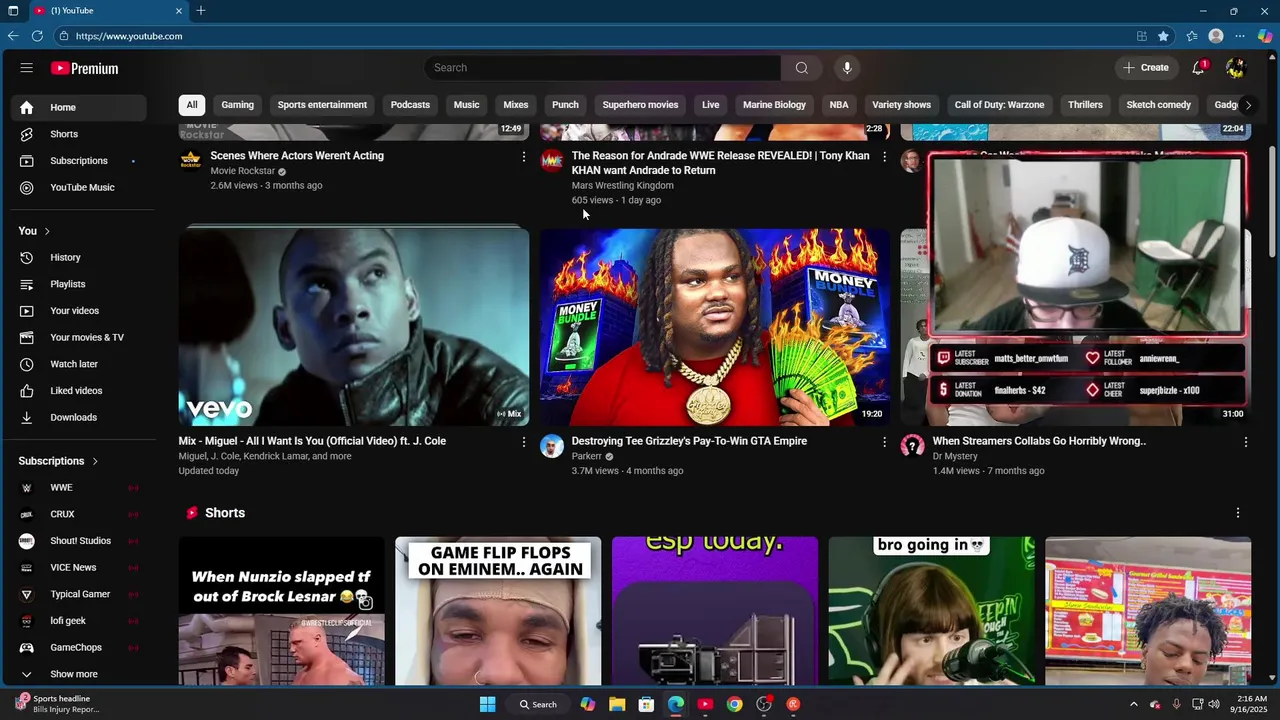
Task: Open Mars Wrestling Kingdom channel link
Action: pyautogui.click(x=622, y=185)
